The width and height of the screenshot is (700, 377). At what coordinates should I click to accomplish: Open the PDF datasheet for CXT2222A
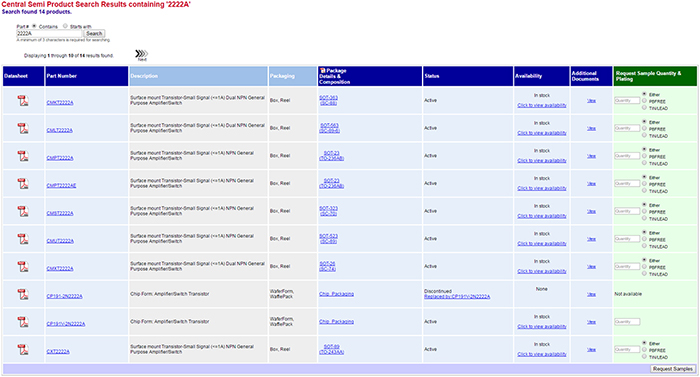pyautogui.click(x=23, y=349)
